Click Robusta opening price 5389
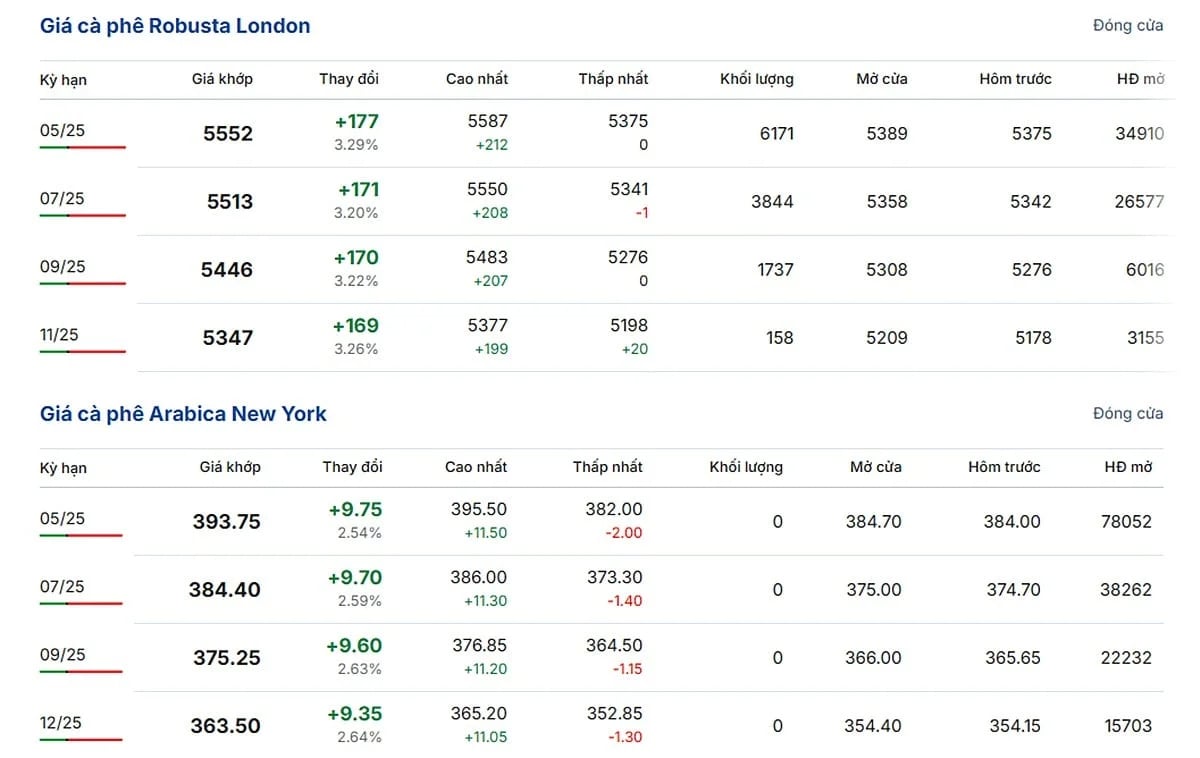 (887, 133)
